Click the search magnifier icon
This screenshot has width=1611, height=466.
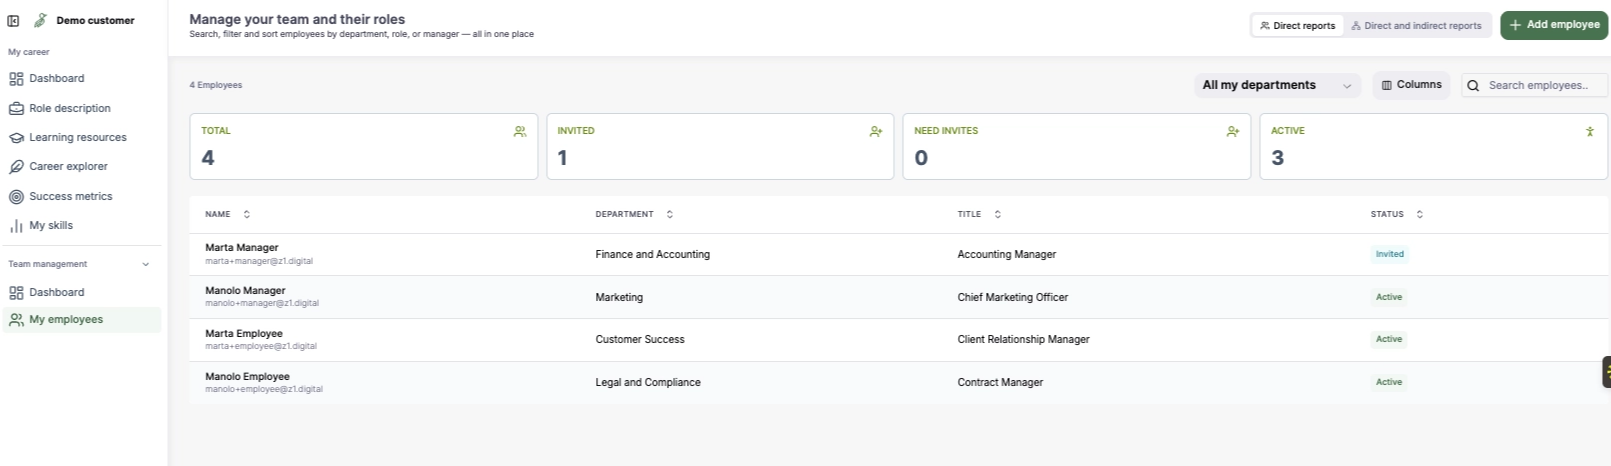coord(1473,86)
